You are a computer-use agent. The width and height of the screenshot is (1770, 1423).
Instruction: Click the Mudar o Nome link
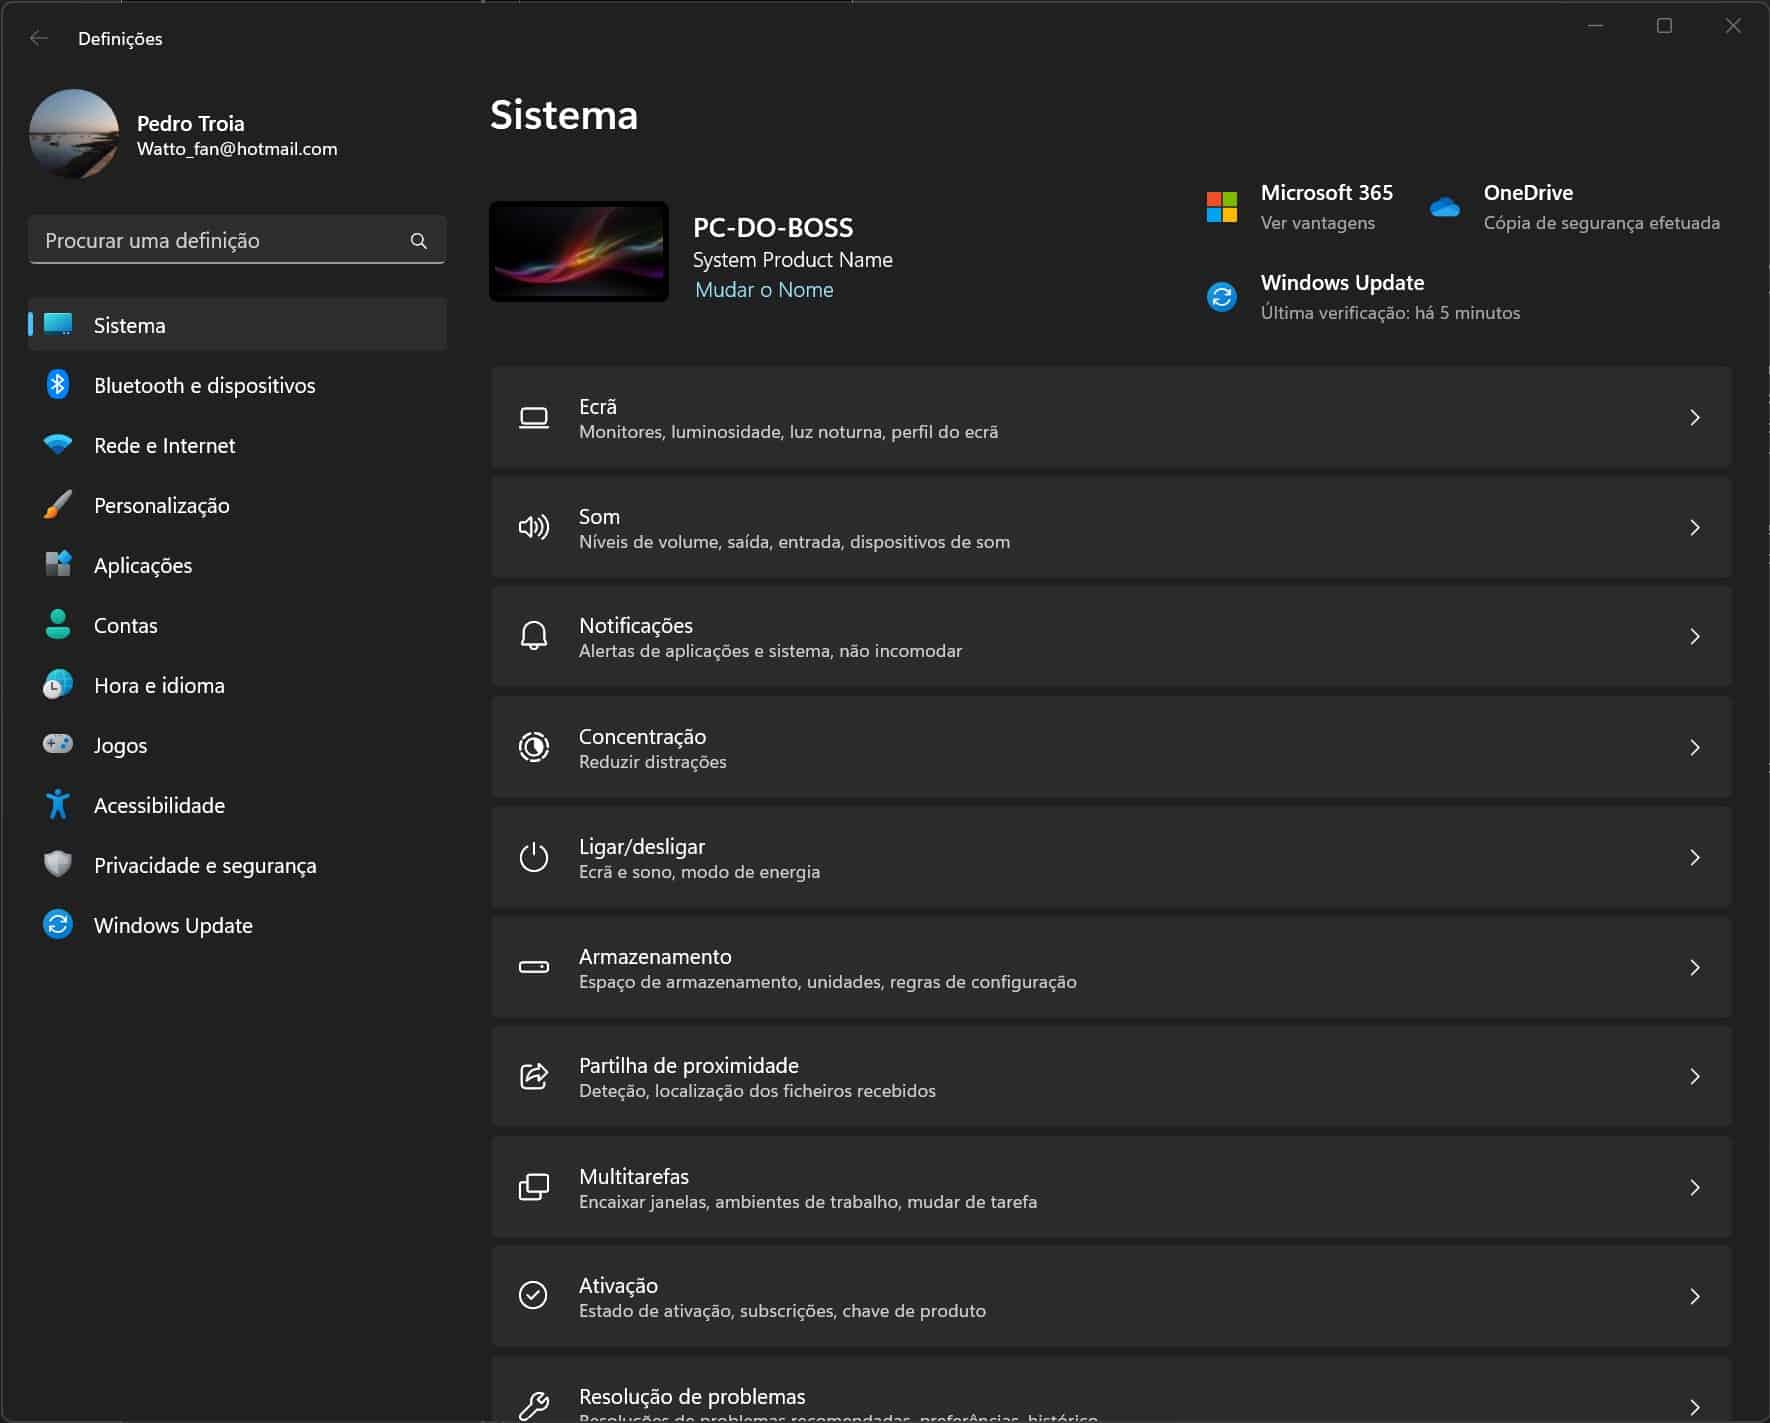point(764,290)
